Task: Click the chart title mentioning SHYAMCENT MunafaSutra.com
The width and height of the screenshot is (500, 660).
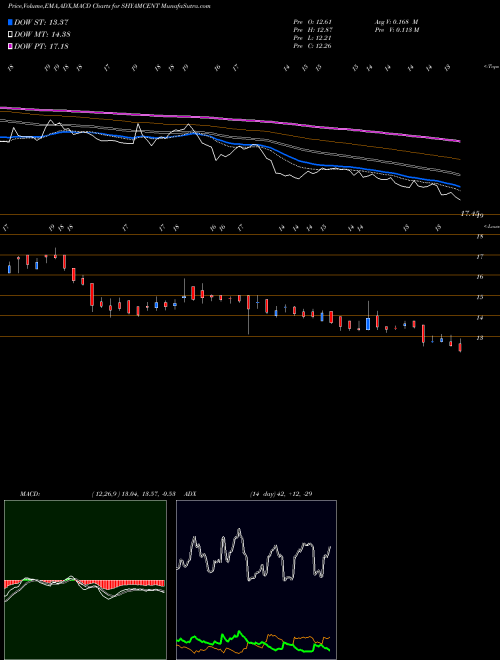Action: click(x=109, y=6)
